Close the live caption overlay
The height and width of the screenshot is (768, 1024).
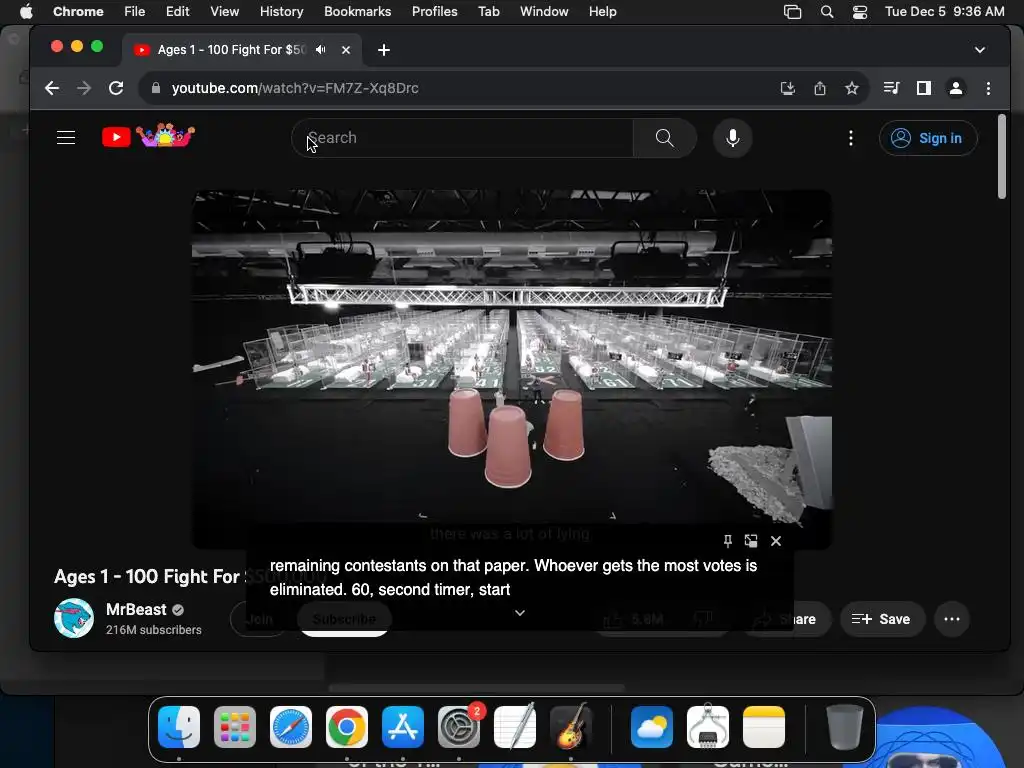click(x=776, y=541)
